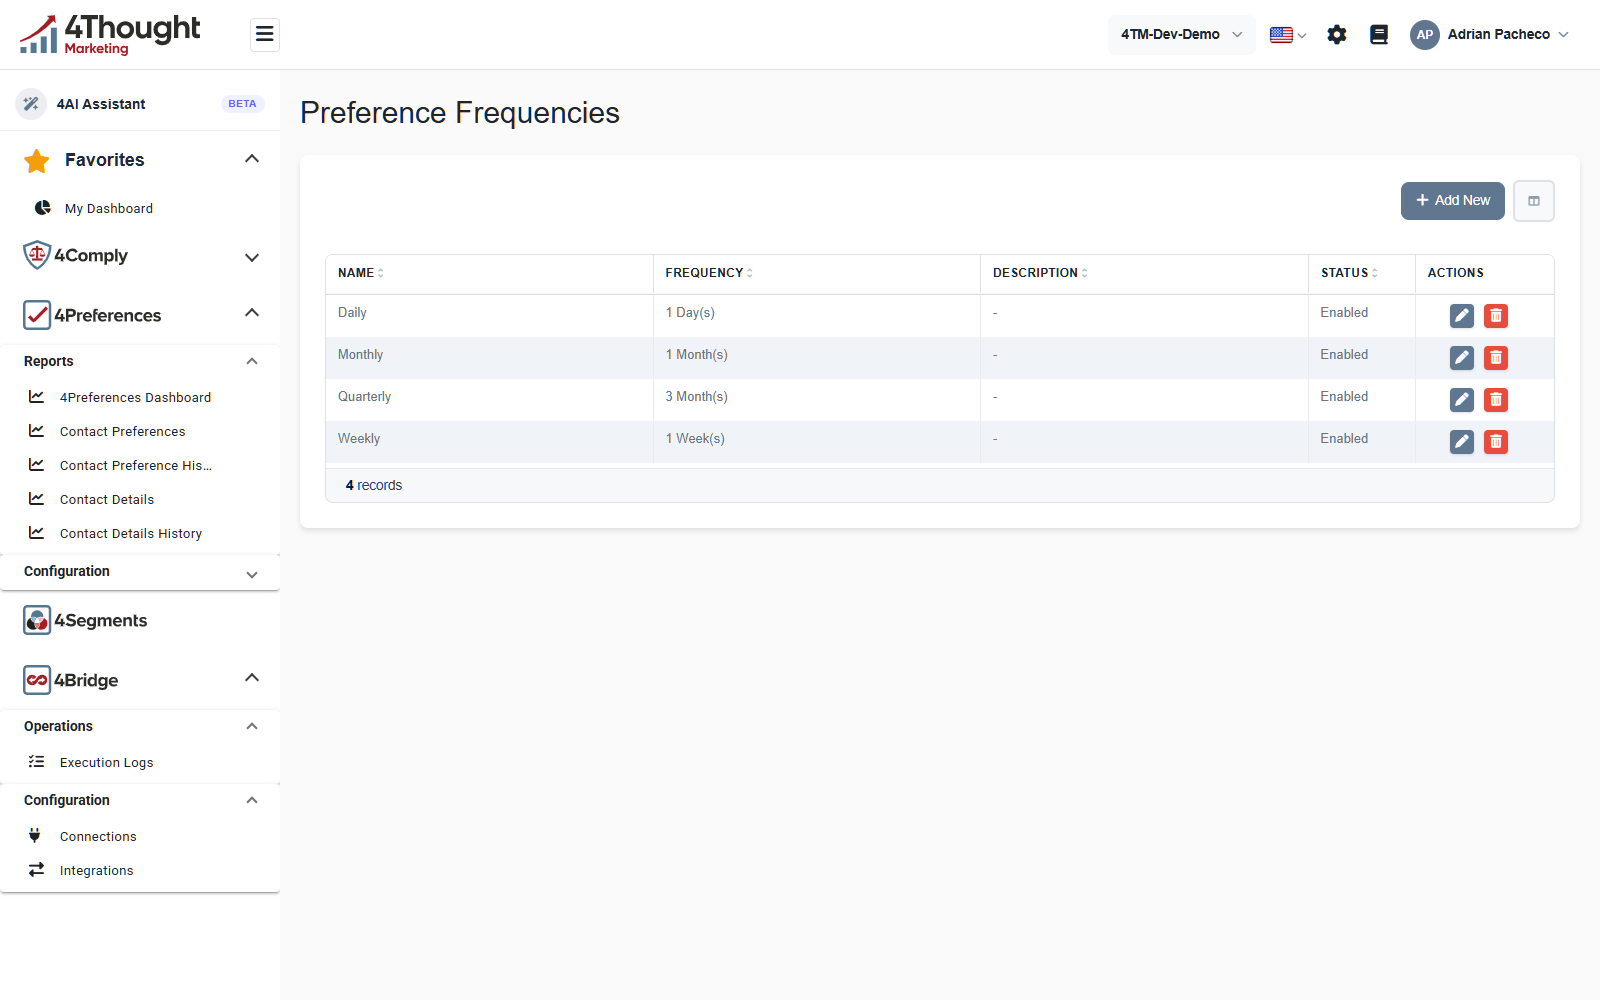
Task: Expand the Adrian Pacheco account menu
Action: tap(1508, 35)
